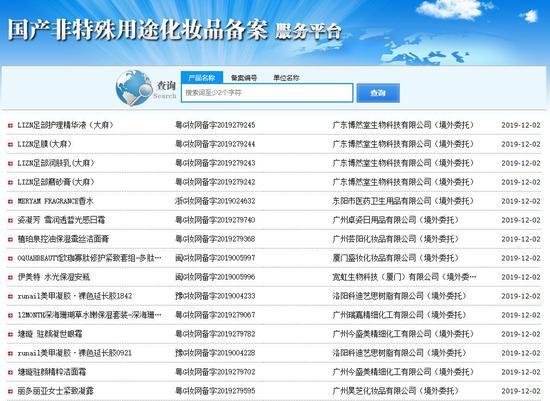
Task: Click record number 粤G妆网备字2019279782
Action: coord(215,334)
